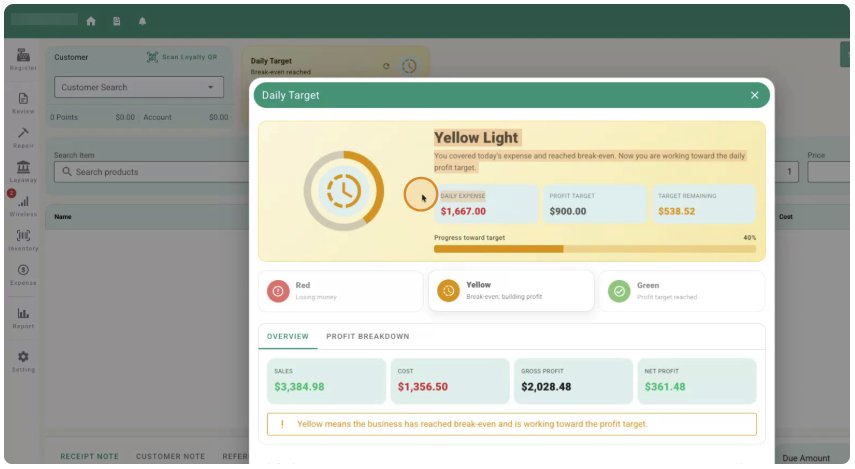Image resolution: width=855 pixels, height=469 pixels.
Task: Click the search magnifier icon
Action: click(67, 172)
